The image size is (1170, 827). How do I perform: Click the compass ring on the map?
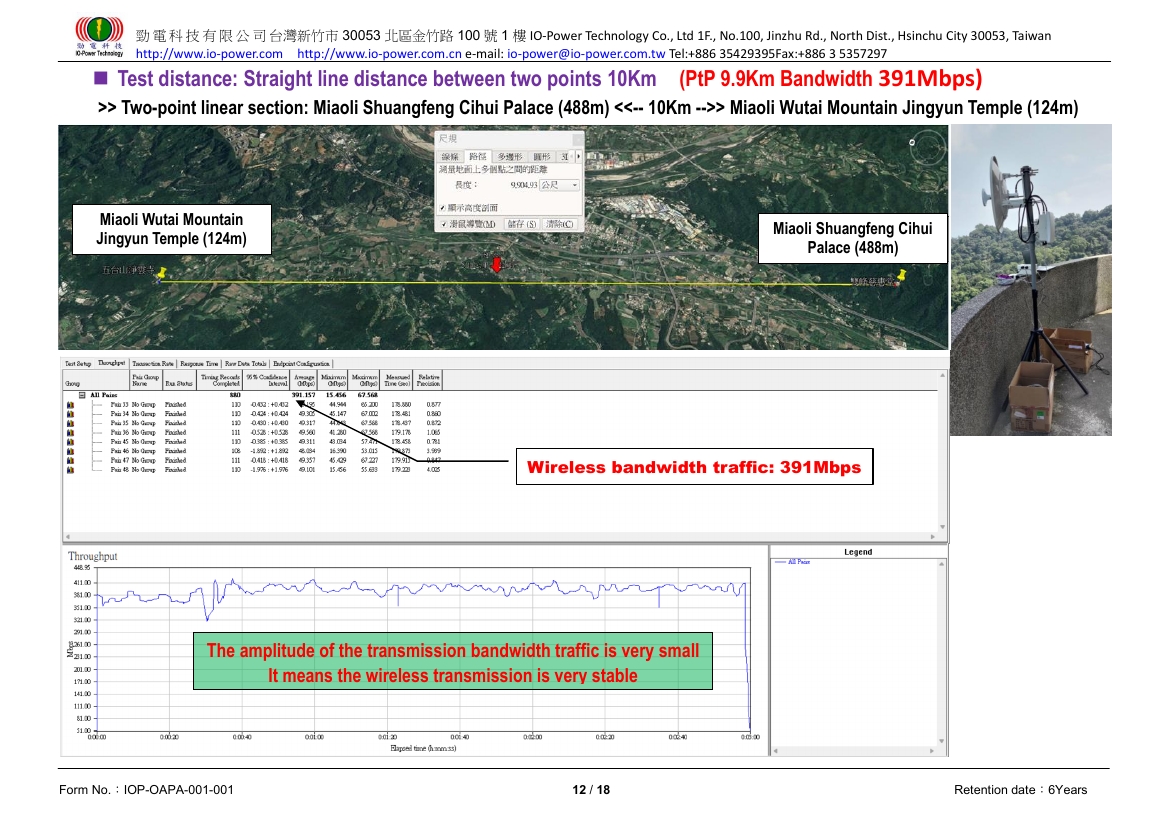click(x=928, y=149)
